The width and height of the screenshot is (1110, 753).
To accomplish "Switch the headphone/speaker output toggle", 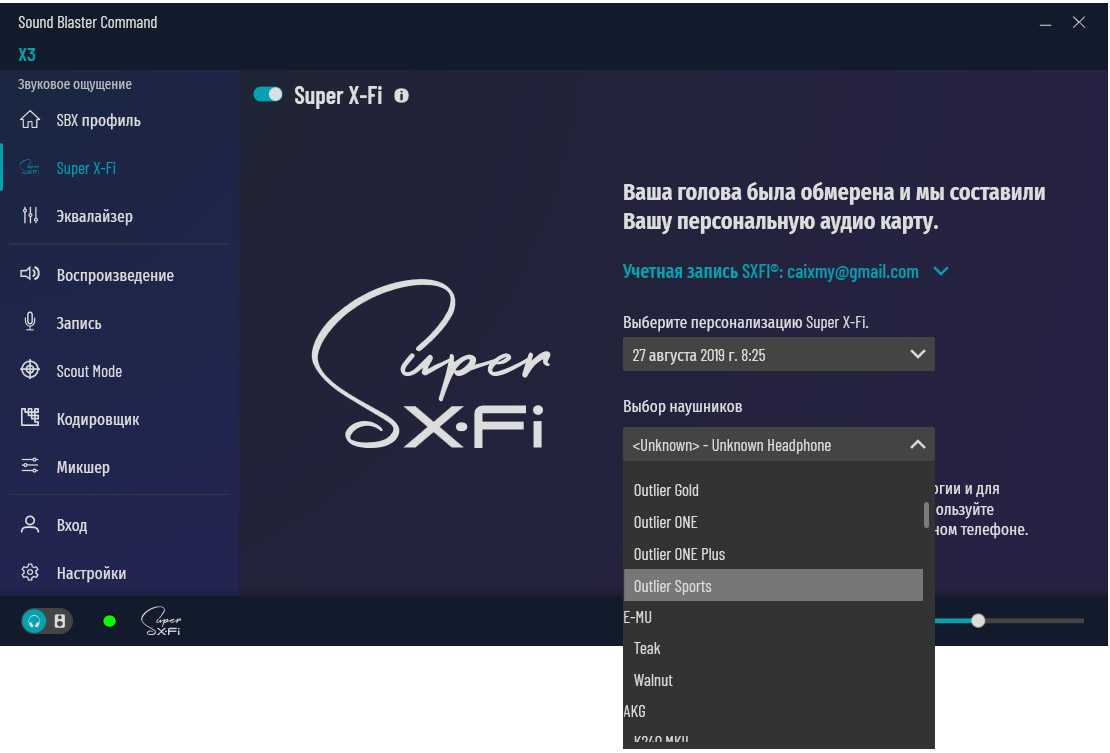I will tap(47, 621).
